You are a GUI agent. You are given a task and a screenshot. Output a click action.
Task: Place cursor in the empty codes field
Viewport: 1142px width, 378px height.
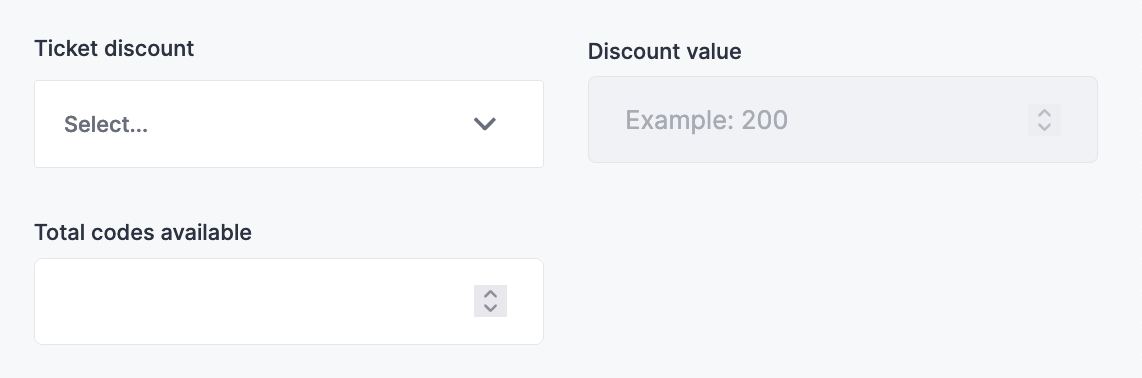click(288, 301)
